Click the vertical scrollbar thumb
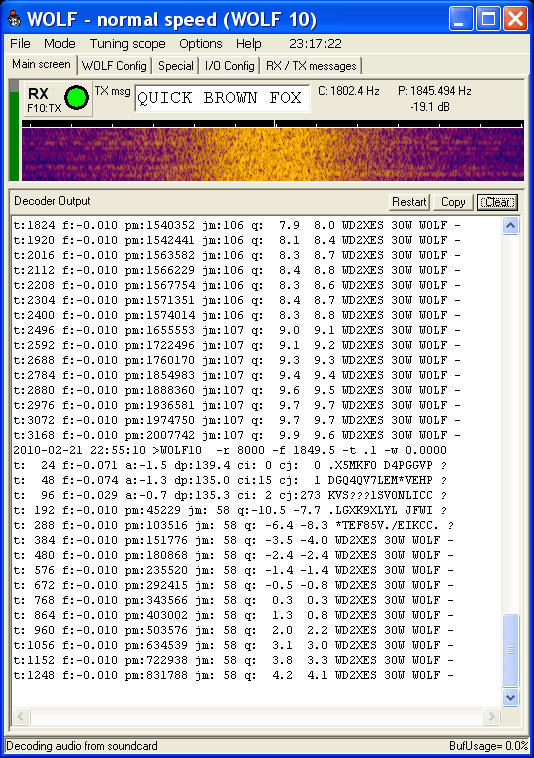 (511, 650)
